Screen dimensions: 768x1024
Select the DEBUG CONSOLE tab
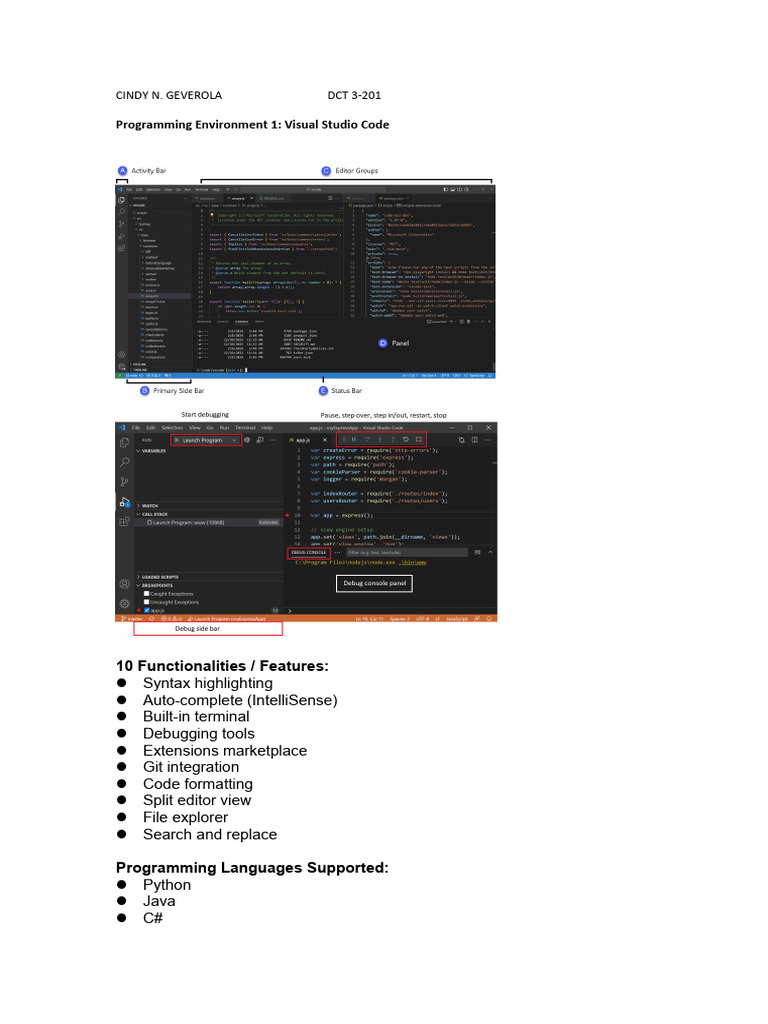coord(308,552)
